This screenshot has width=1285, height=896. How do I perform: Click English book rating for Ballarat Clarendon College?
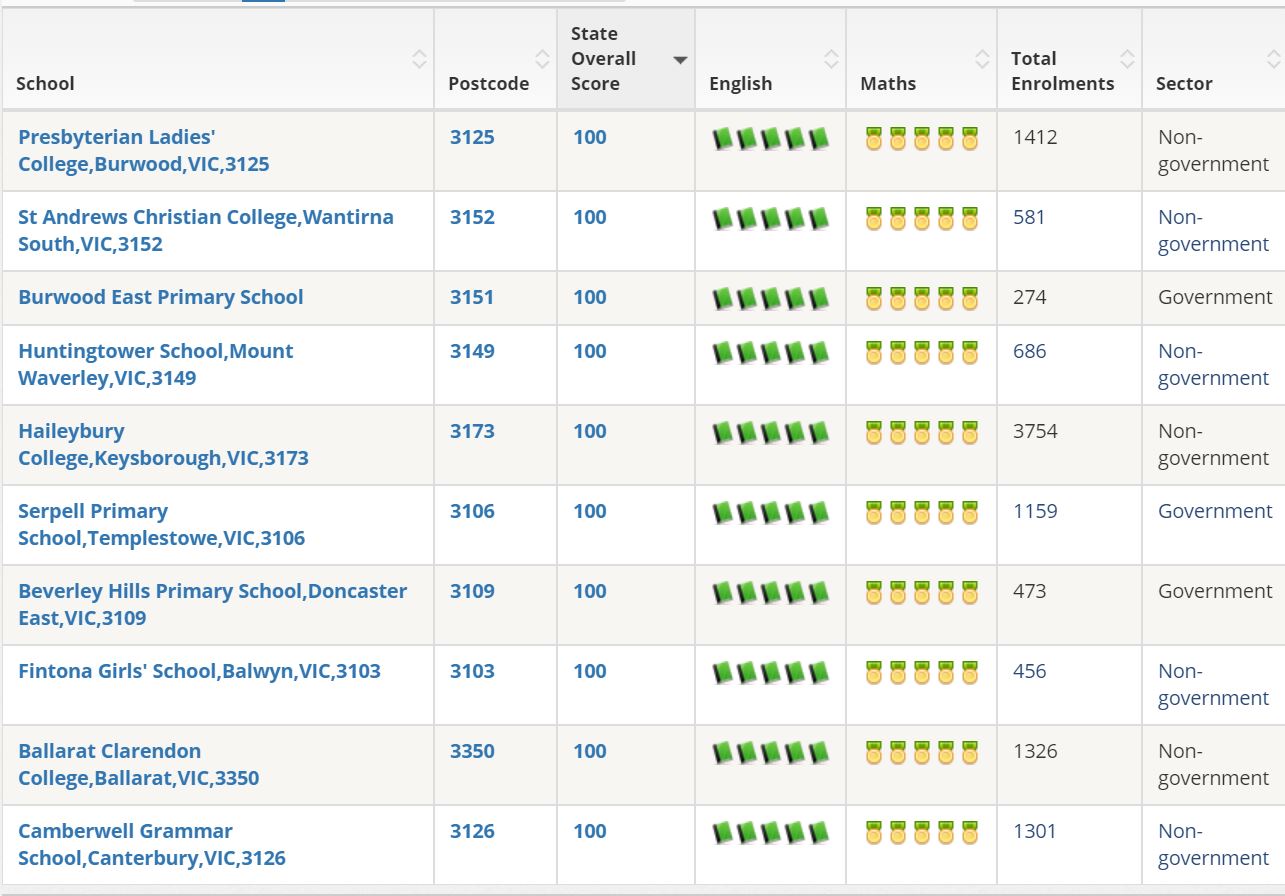771,752
